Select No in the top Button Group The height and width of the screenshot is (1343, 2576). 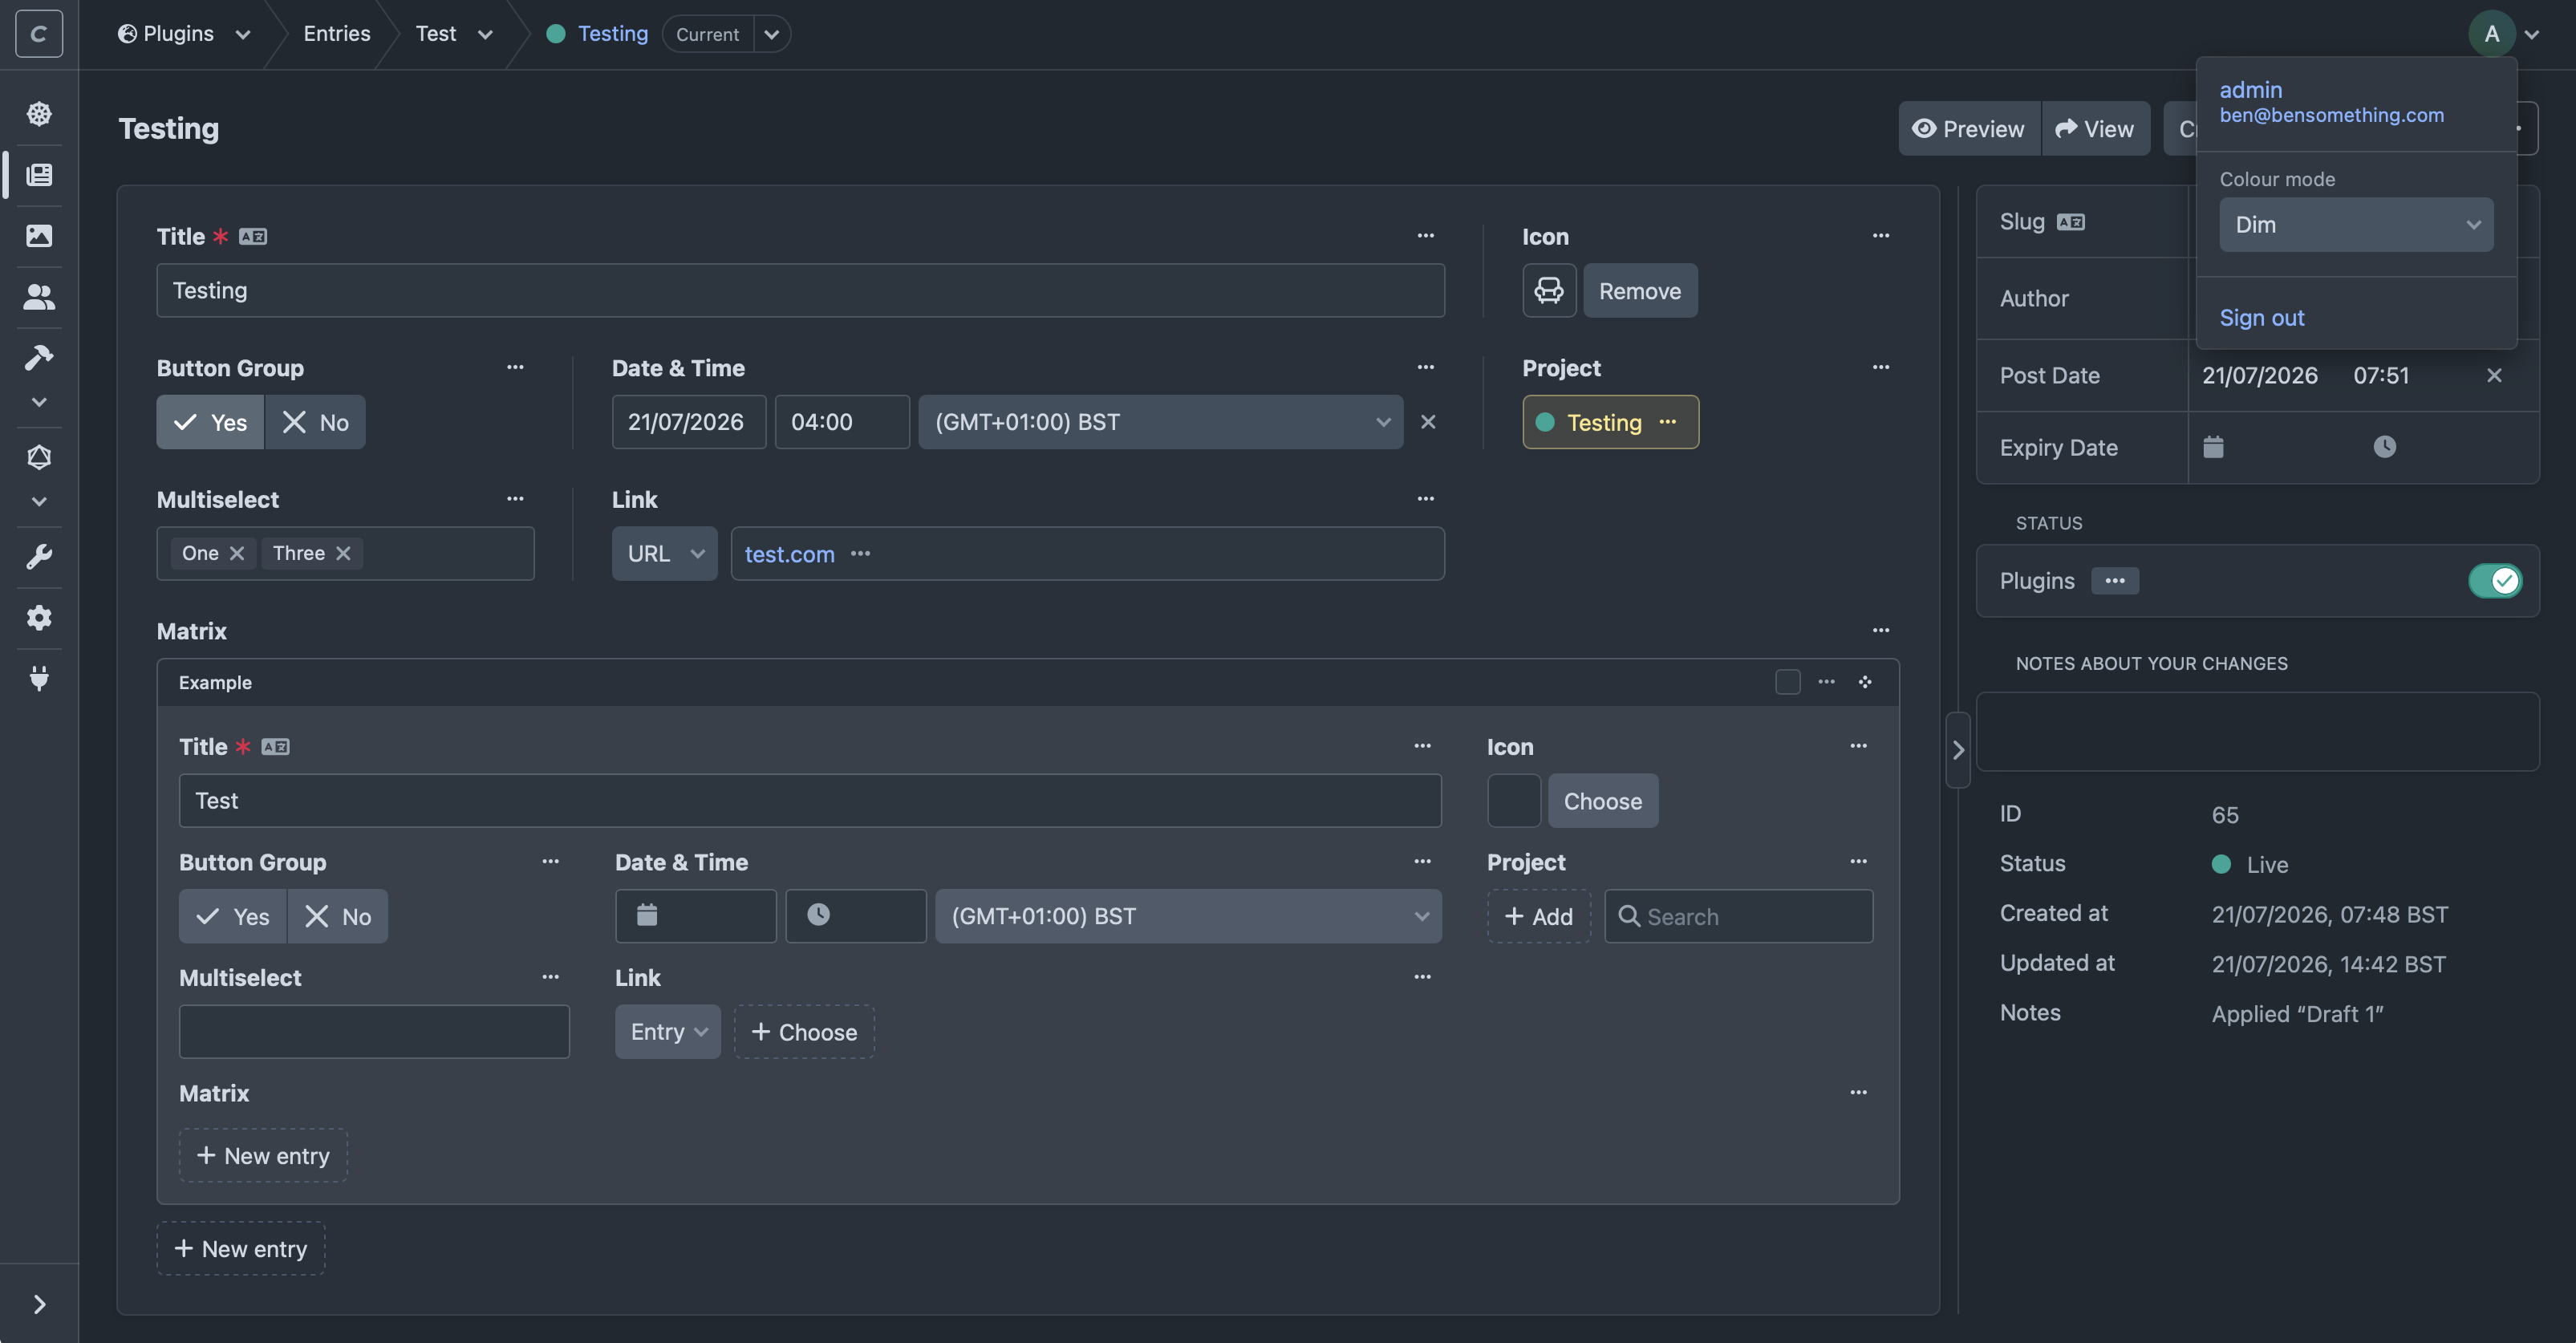(x=315, y=422)
